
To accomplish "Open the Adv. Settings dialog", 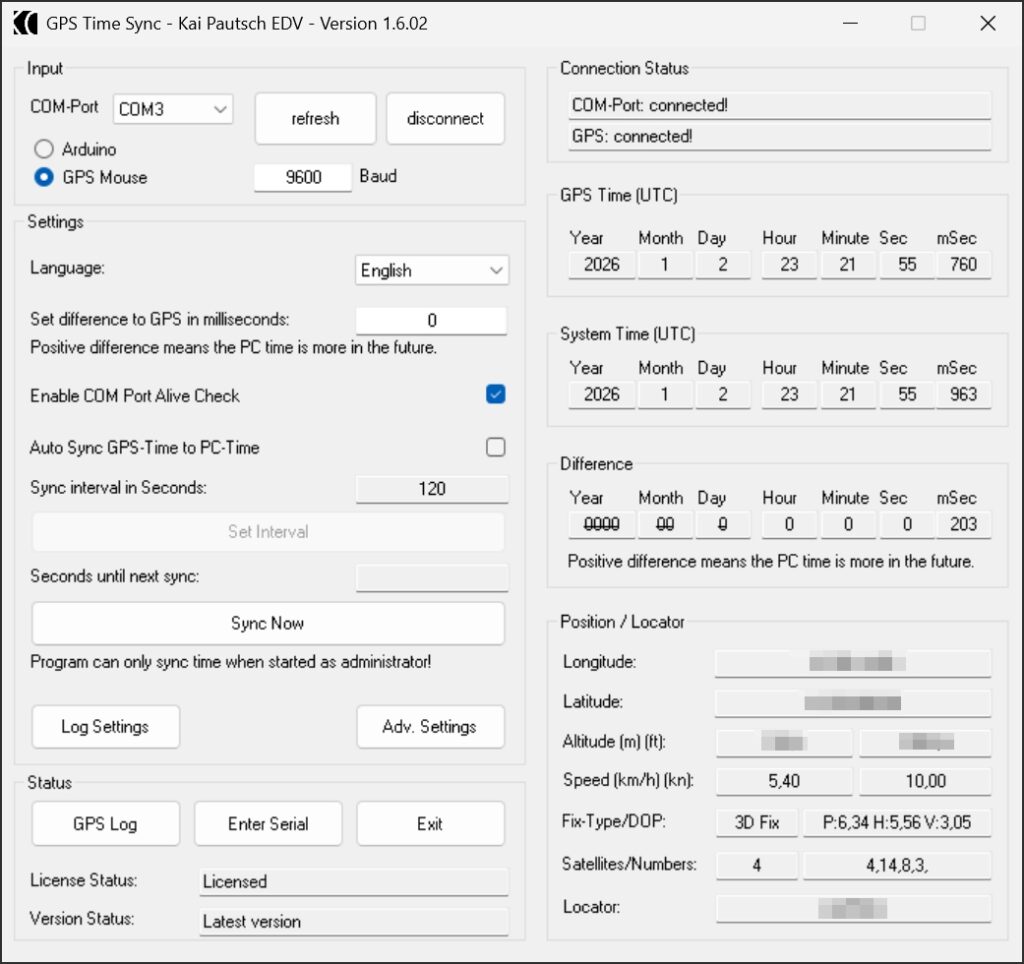I will (x=430, y=727).
